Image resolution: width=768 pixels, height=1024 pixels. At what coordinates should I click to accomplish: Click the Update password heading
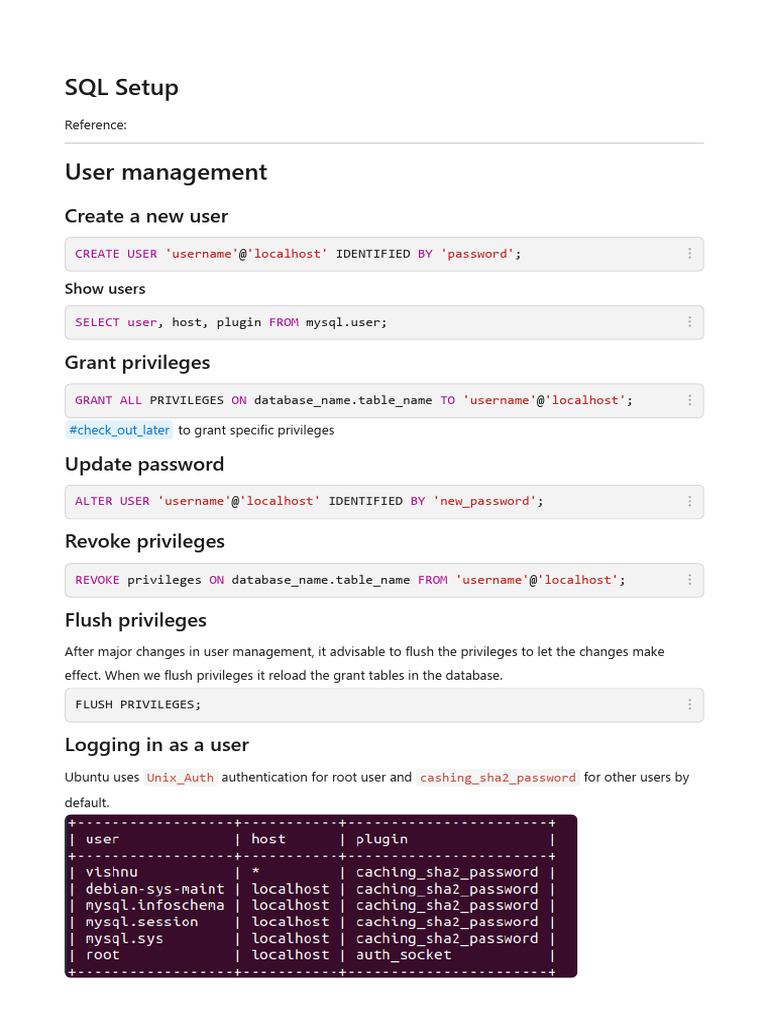click(x=144, y=464)
